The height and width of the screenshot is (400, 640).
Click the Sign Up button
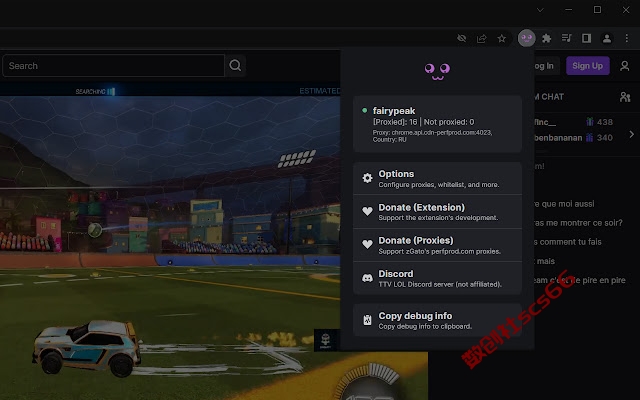[x=587, y=66]
